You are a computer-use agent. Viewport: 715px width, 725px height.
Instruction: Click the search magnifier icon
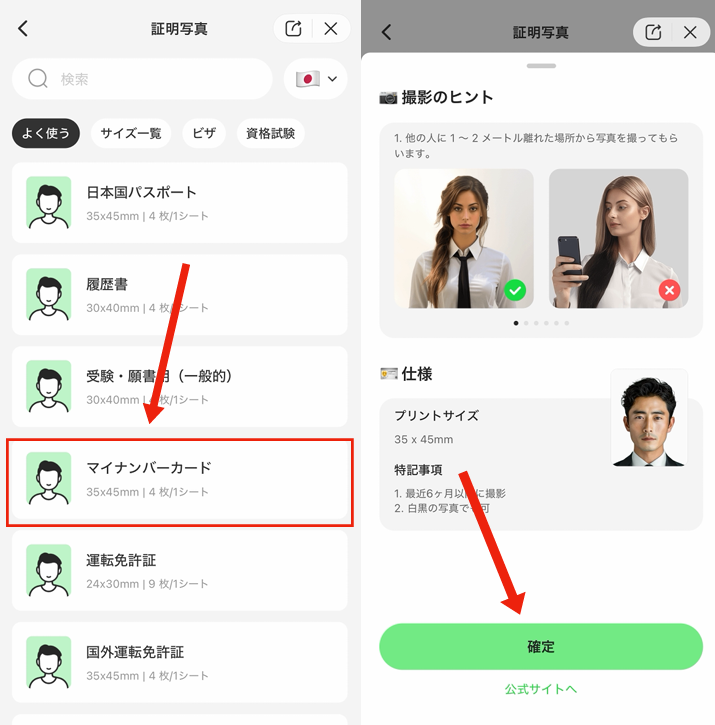(38, 79)
